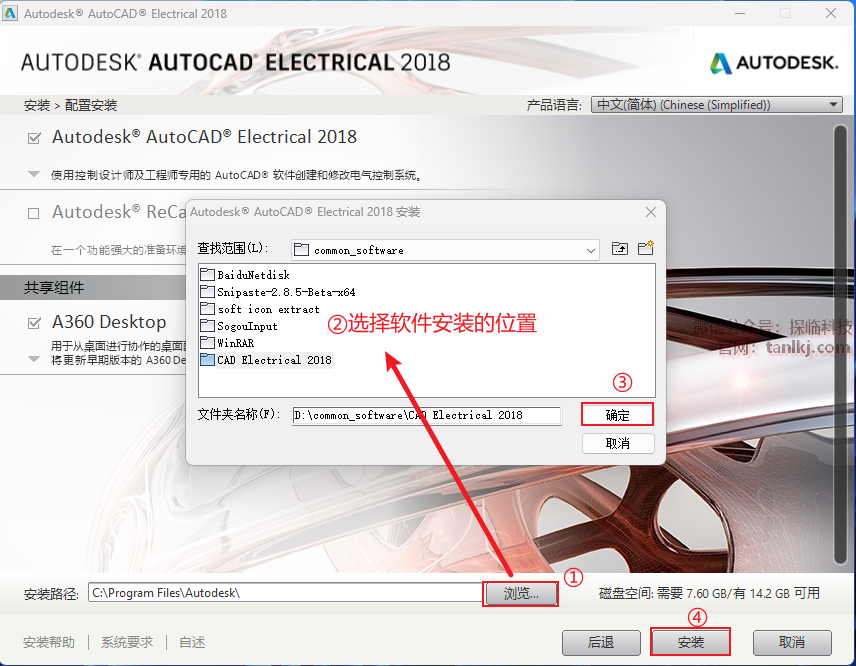
Task: Select the BaiduNetdisk folder icon
Action: click(207, 275)
